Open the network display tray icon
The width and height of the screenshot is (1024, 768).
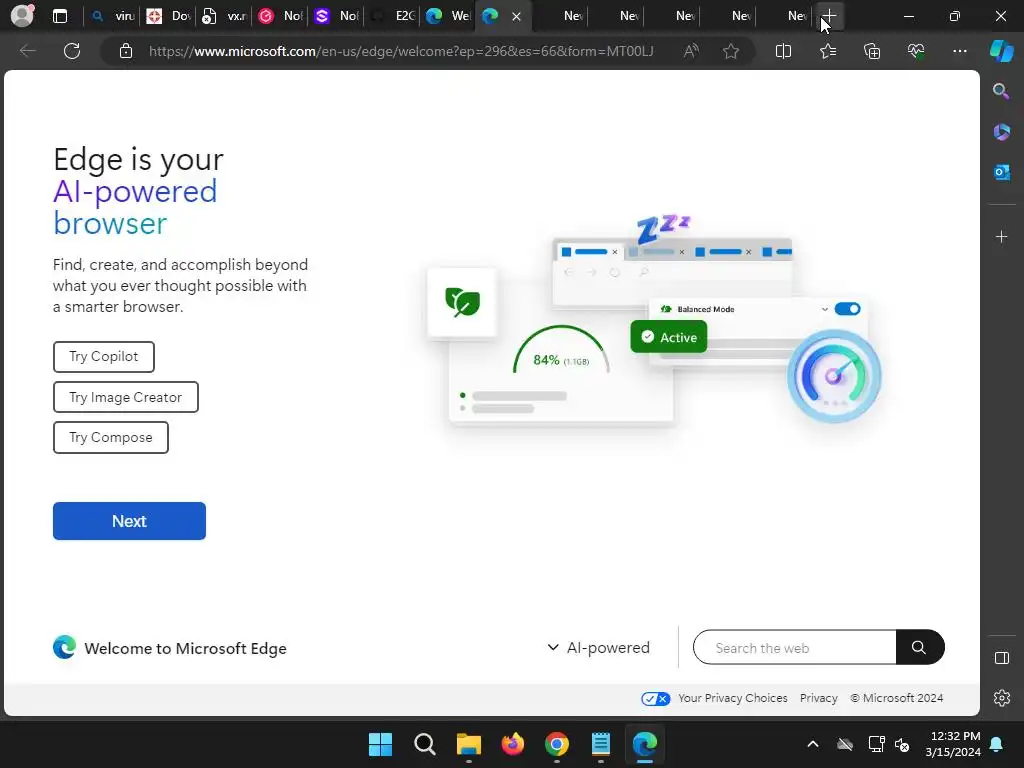(x=876, y=744)
